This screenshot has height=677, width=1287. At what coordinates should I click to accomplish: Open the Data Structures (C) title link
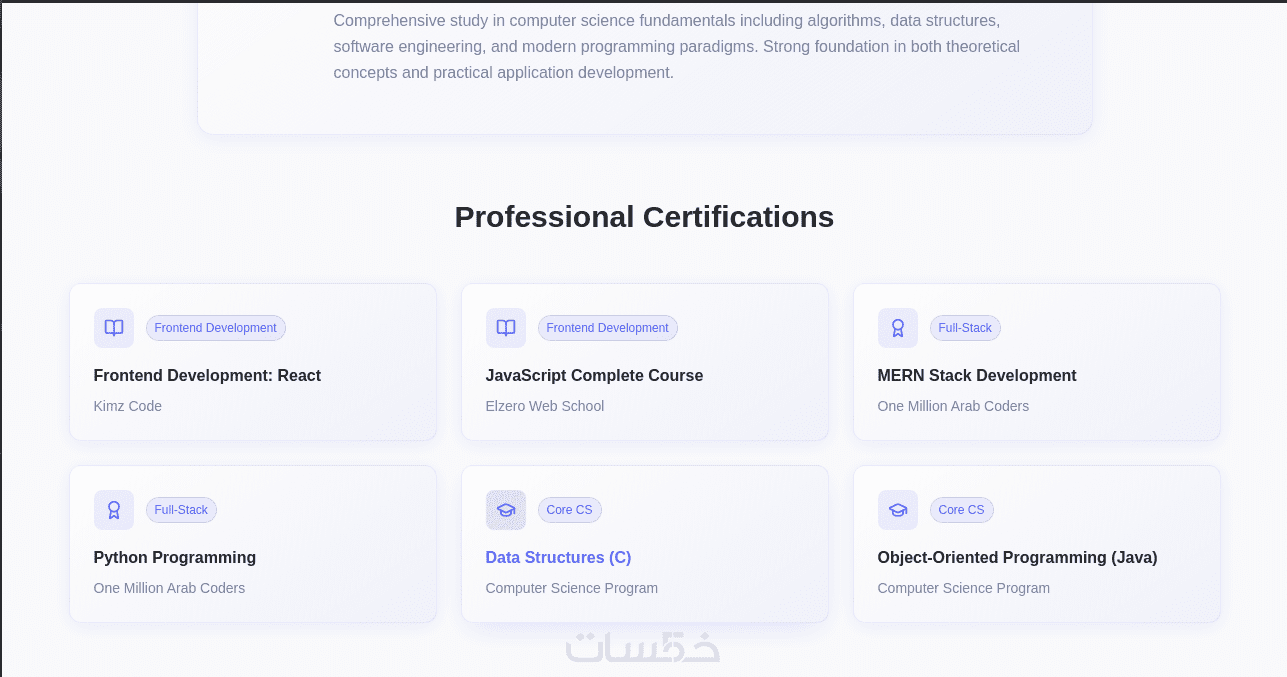558,557
